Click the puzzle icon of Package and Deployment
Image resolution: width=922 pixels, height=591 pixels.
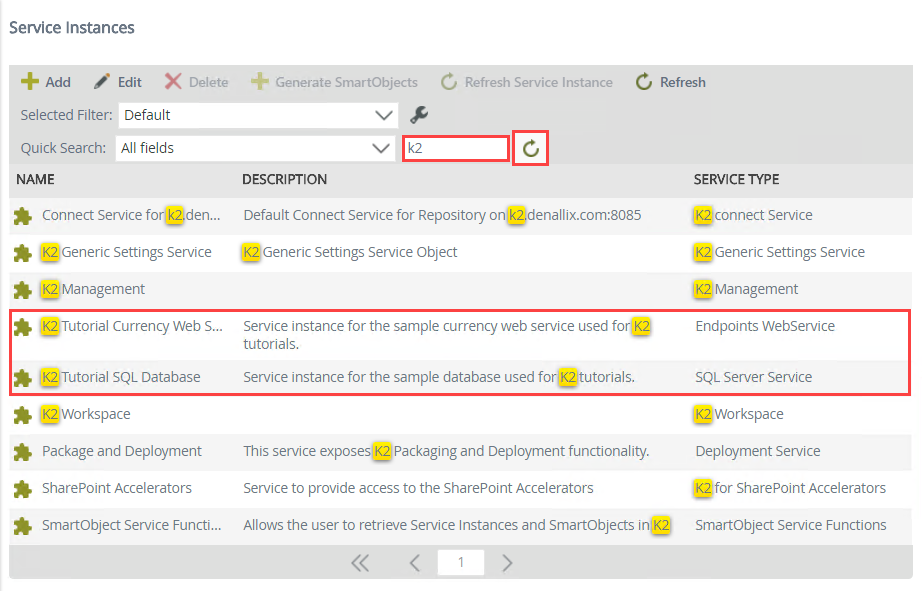pyautogui.click(x=22, y=452)
